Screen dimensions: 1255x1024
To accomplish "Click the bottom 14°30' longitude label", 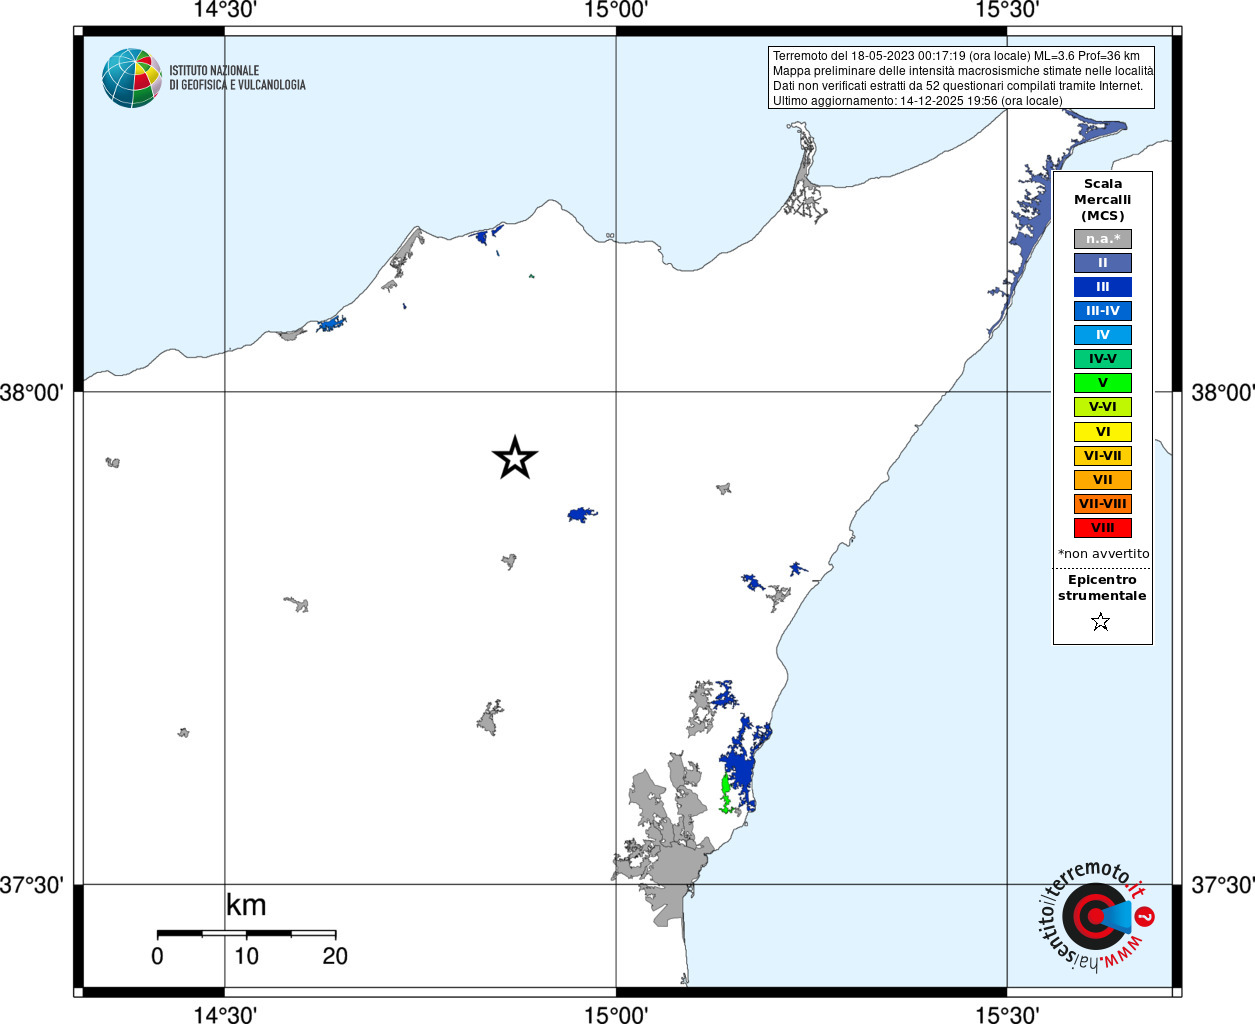I will click(x=225, y=1014).
